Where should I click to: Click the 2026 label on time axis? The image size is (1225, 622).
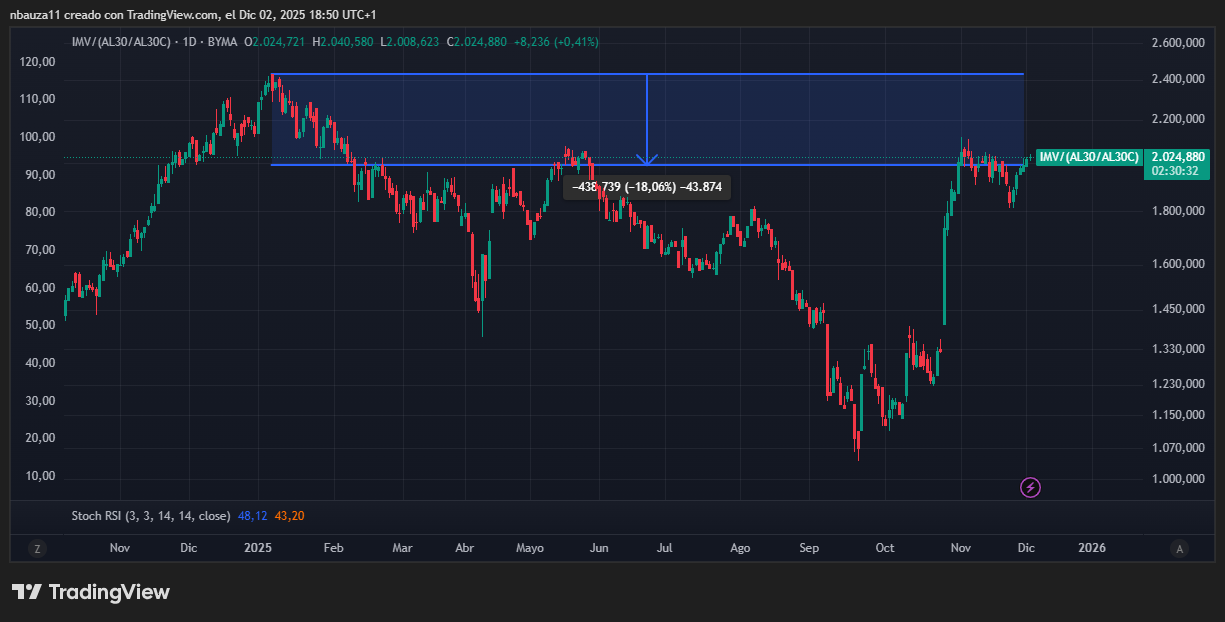click(x=1092, y=548)
